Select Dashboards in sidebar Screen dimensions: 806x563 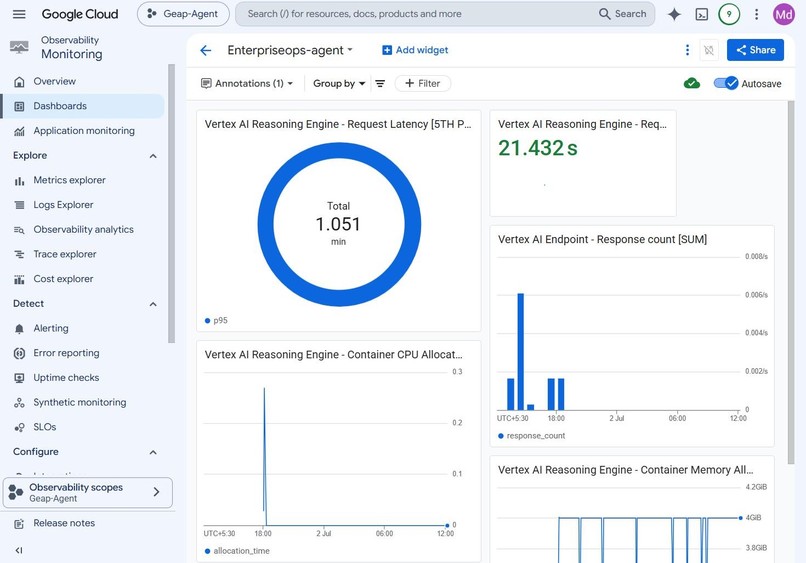(x=82, y=106)
